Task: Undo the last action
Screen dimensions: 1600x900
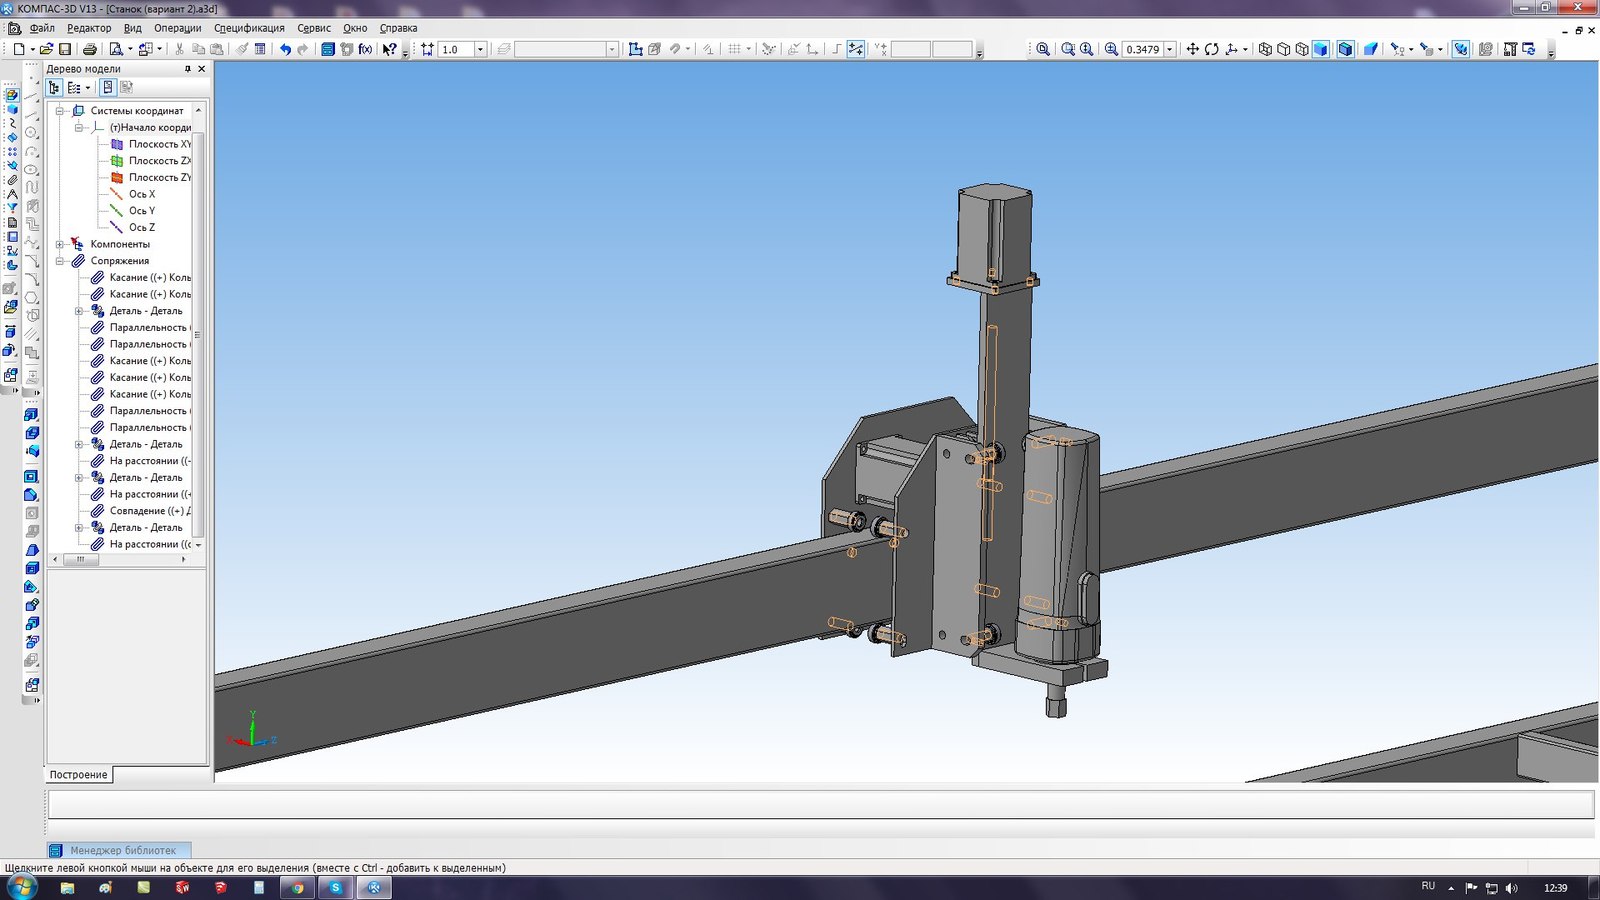Action: pyautogui.click(x=285, y=49)
